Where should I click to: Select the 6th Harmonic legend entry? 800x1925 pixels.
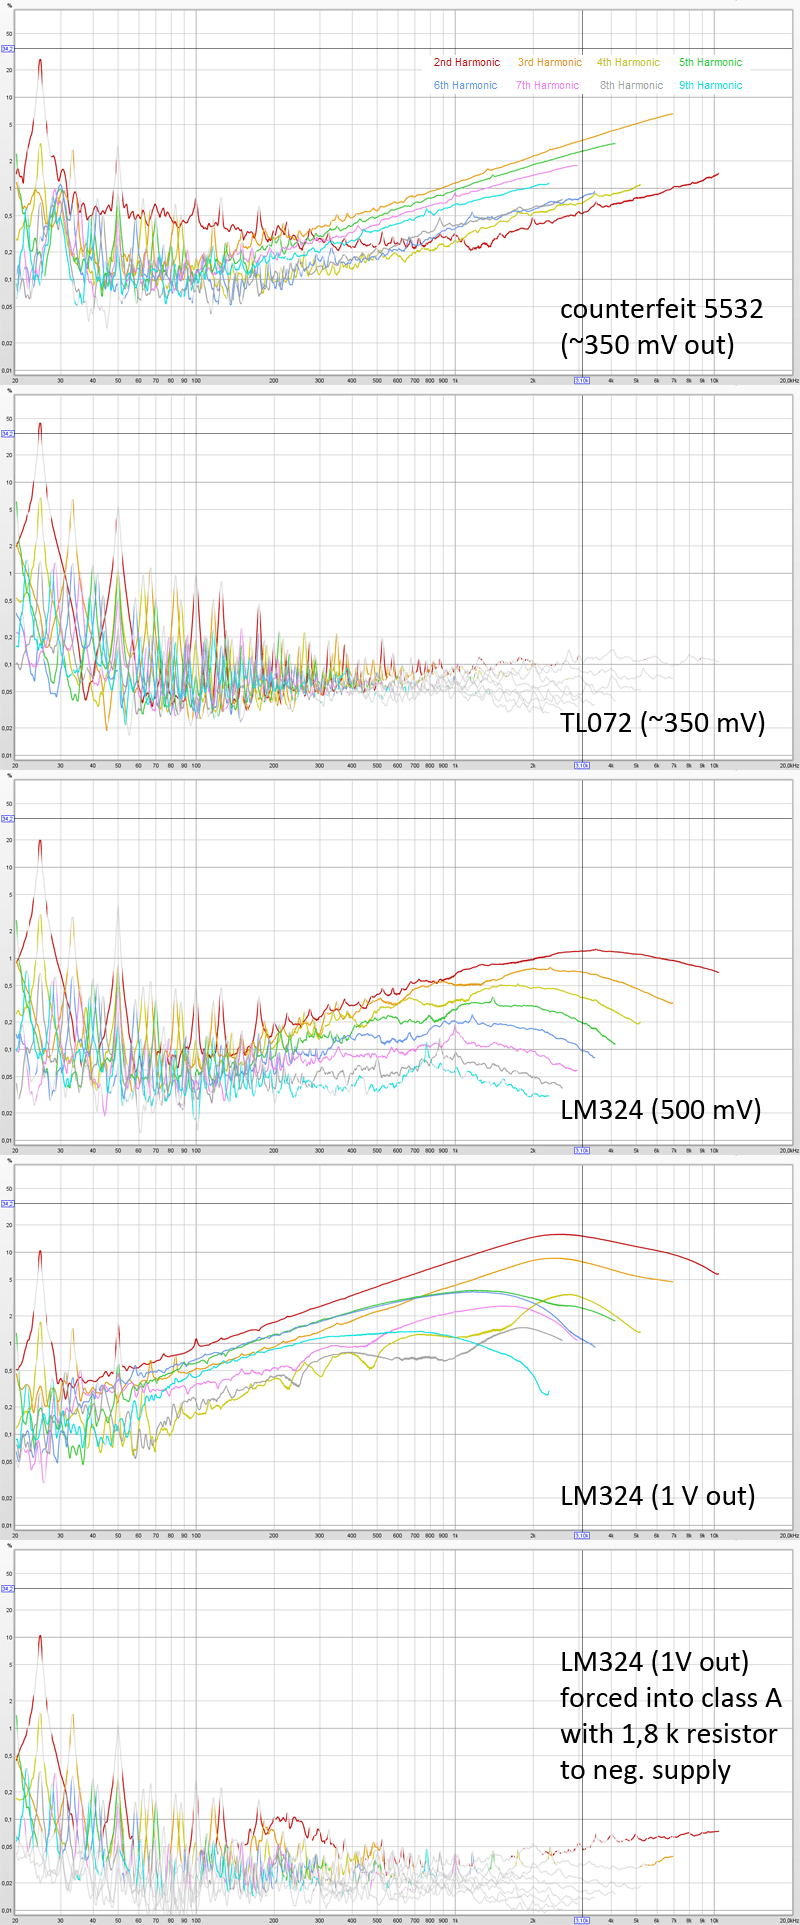pos(465,85)
